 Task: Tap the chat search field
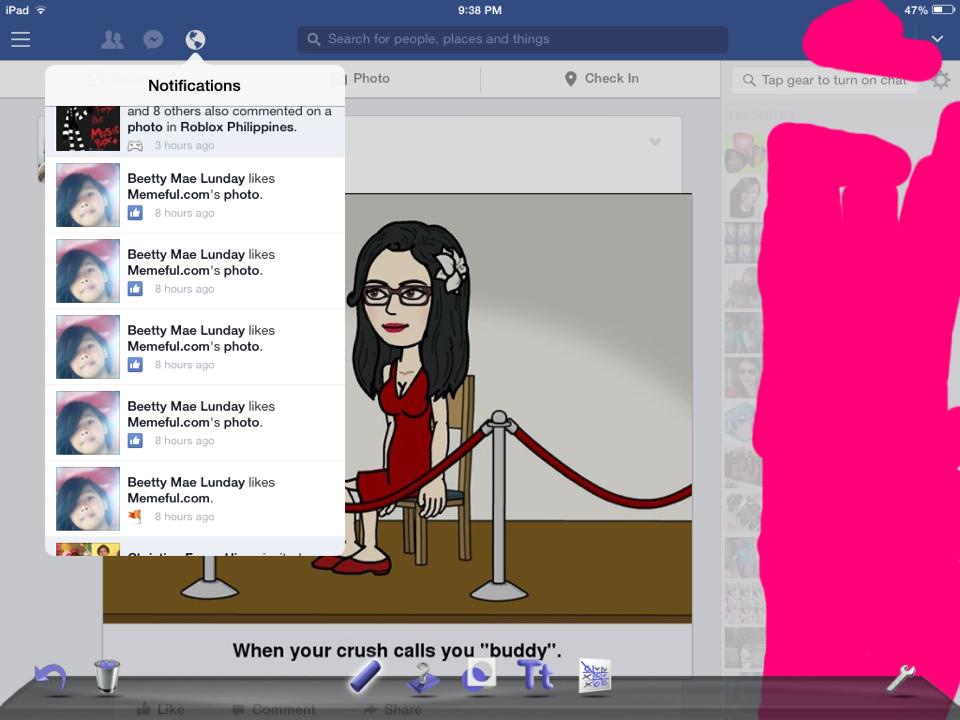point(824,80)
